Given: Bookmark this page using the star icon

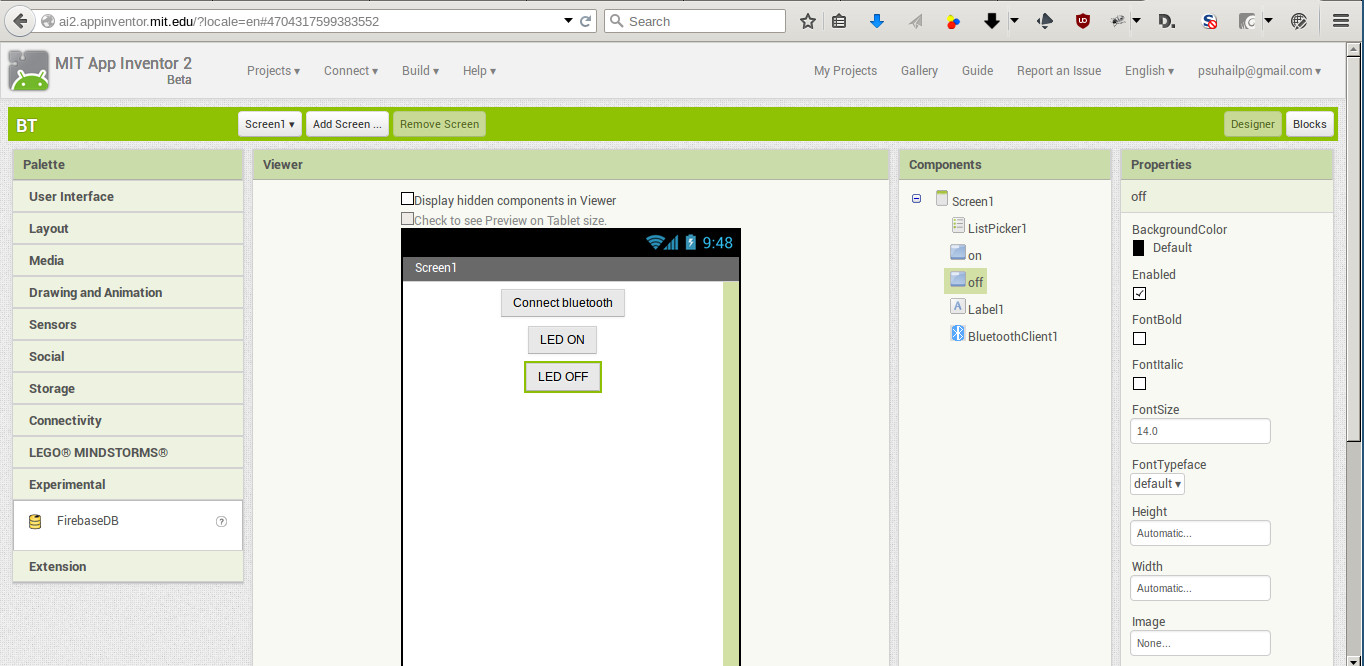Looking at the screenshot, I should (808, 21).
